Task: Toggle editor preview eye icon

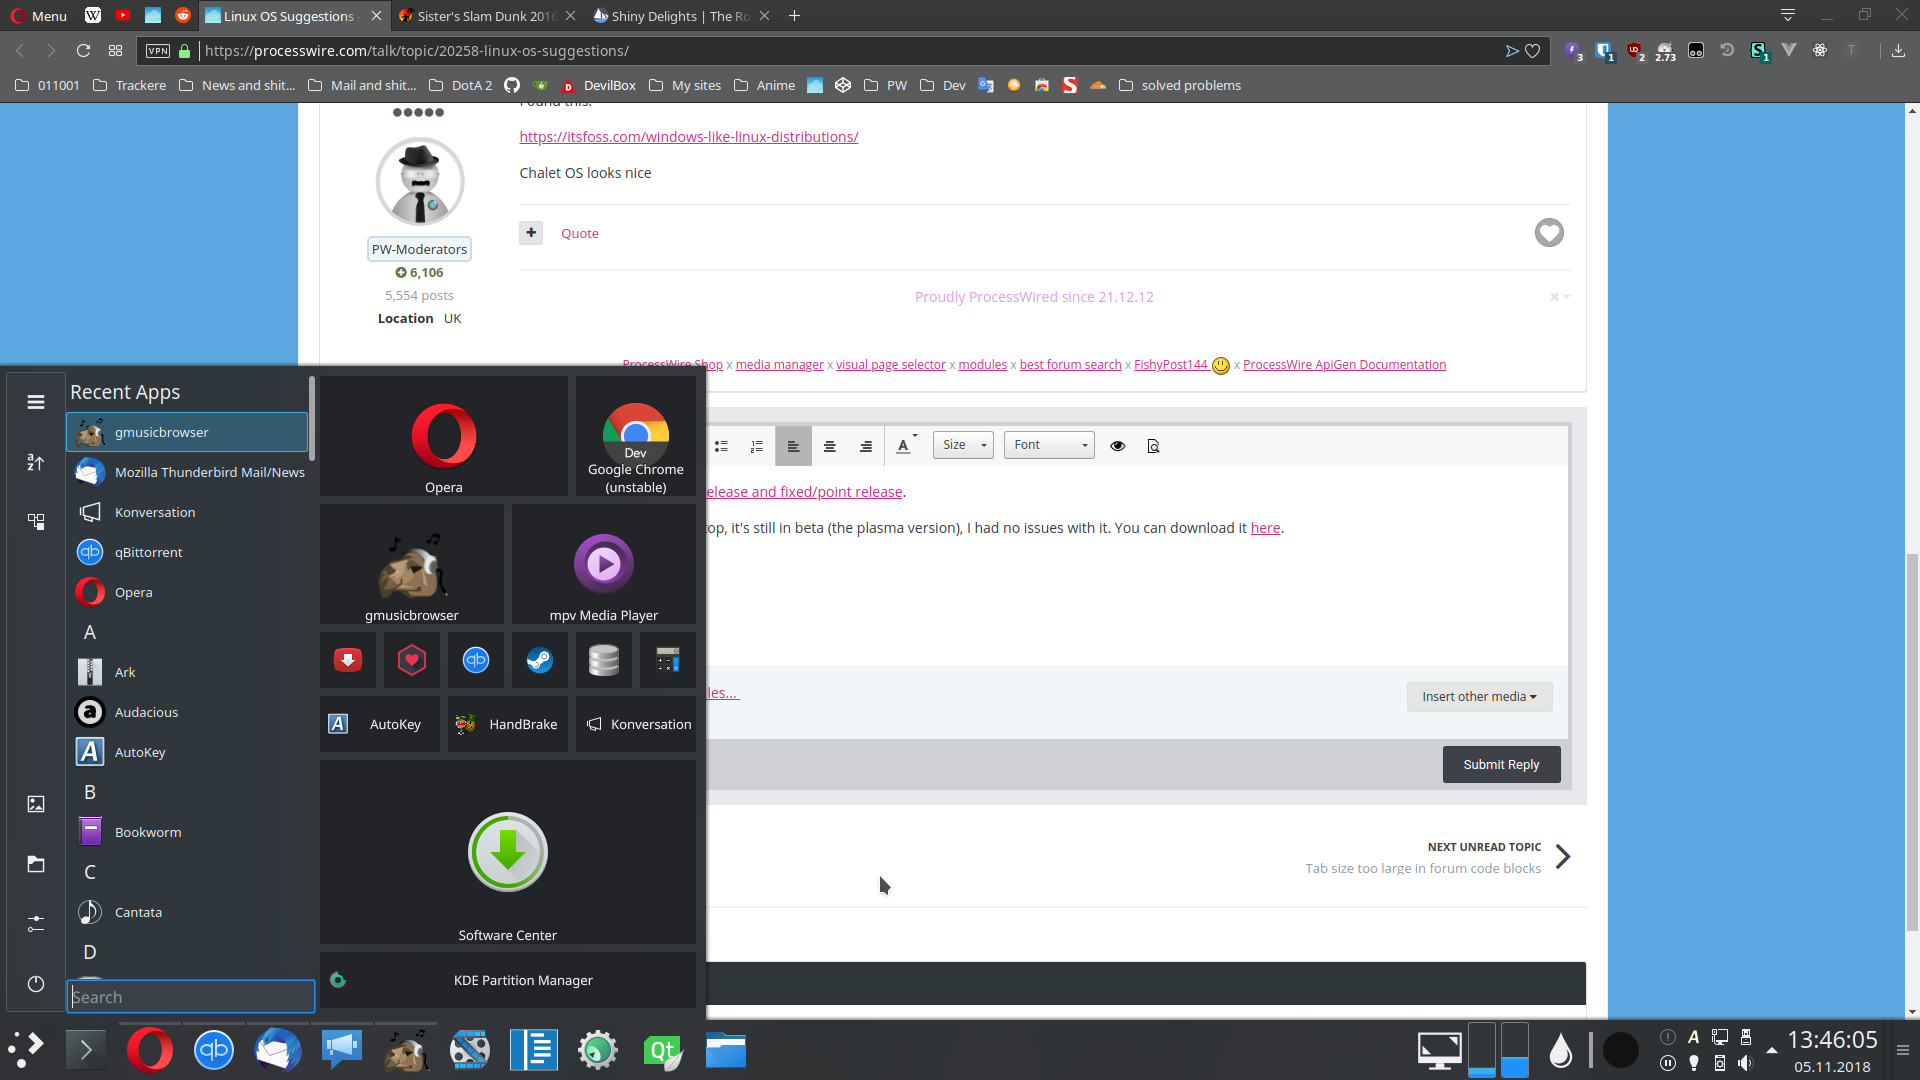Action: [1117, 446]
